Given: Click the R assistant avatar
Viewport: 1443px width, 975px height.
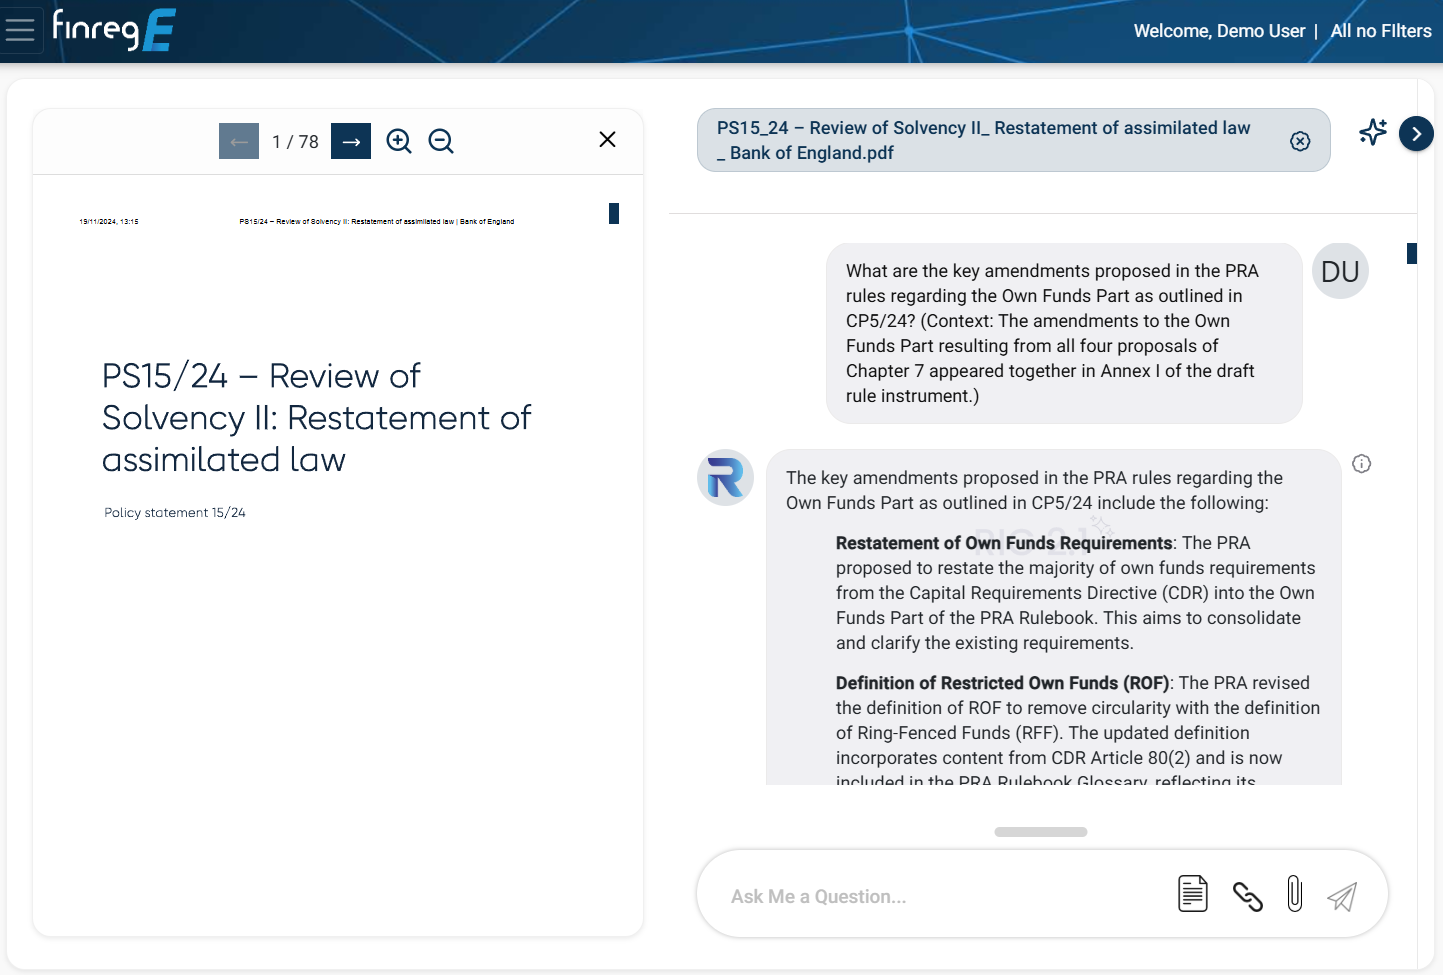Looking at the screenshot, I should click(725, 477).
